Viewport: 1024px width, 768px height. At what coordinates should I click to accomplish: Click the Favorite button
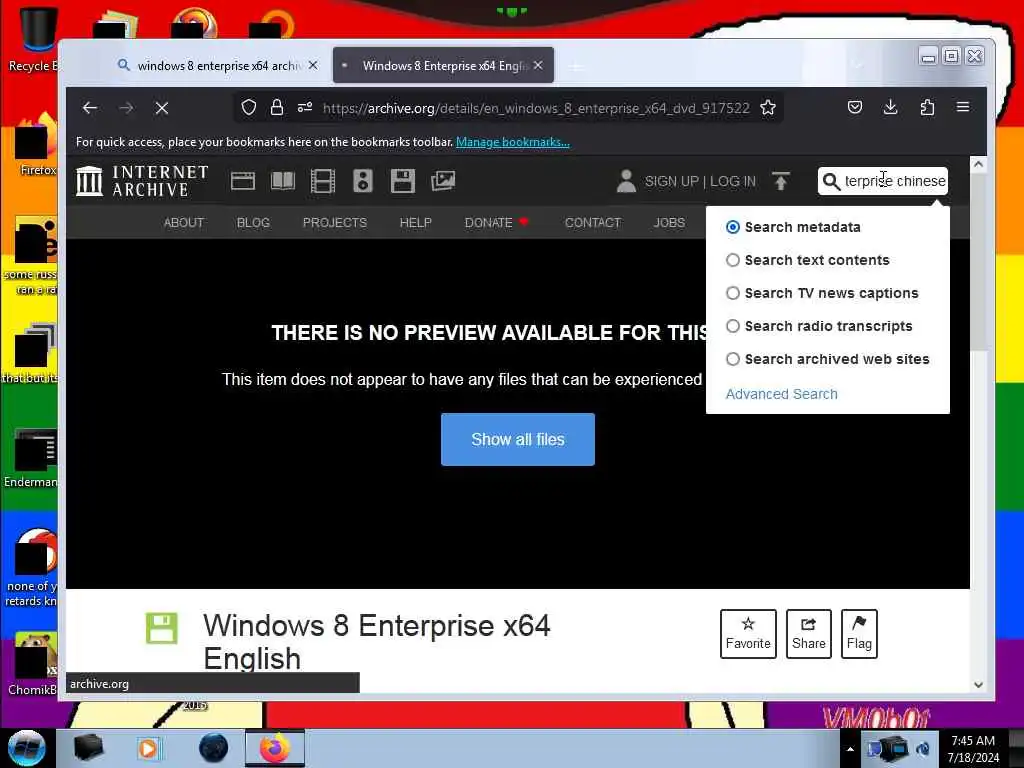[x=748, y=634]
